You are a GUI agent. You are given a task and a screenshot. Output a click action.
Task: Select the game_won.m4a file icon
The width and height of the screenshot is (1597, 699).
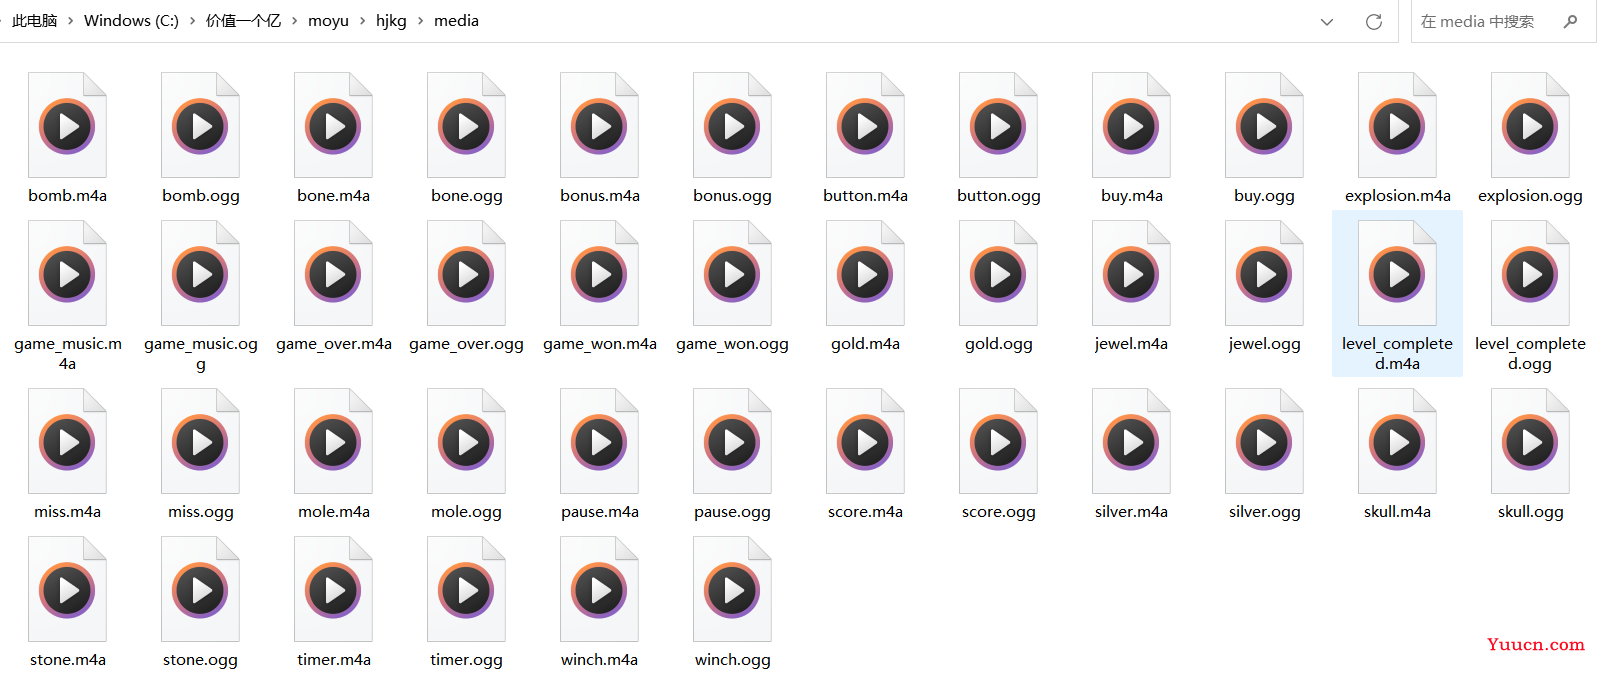point(599,273)
